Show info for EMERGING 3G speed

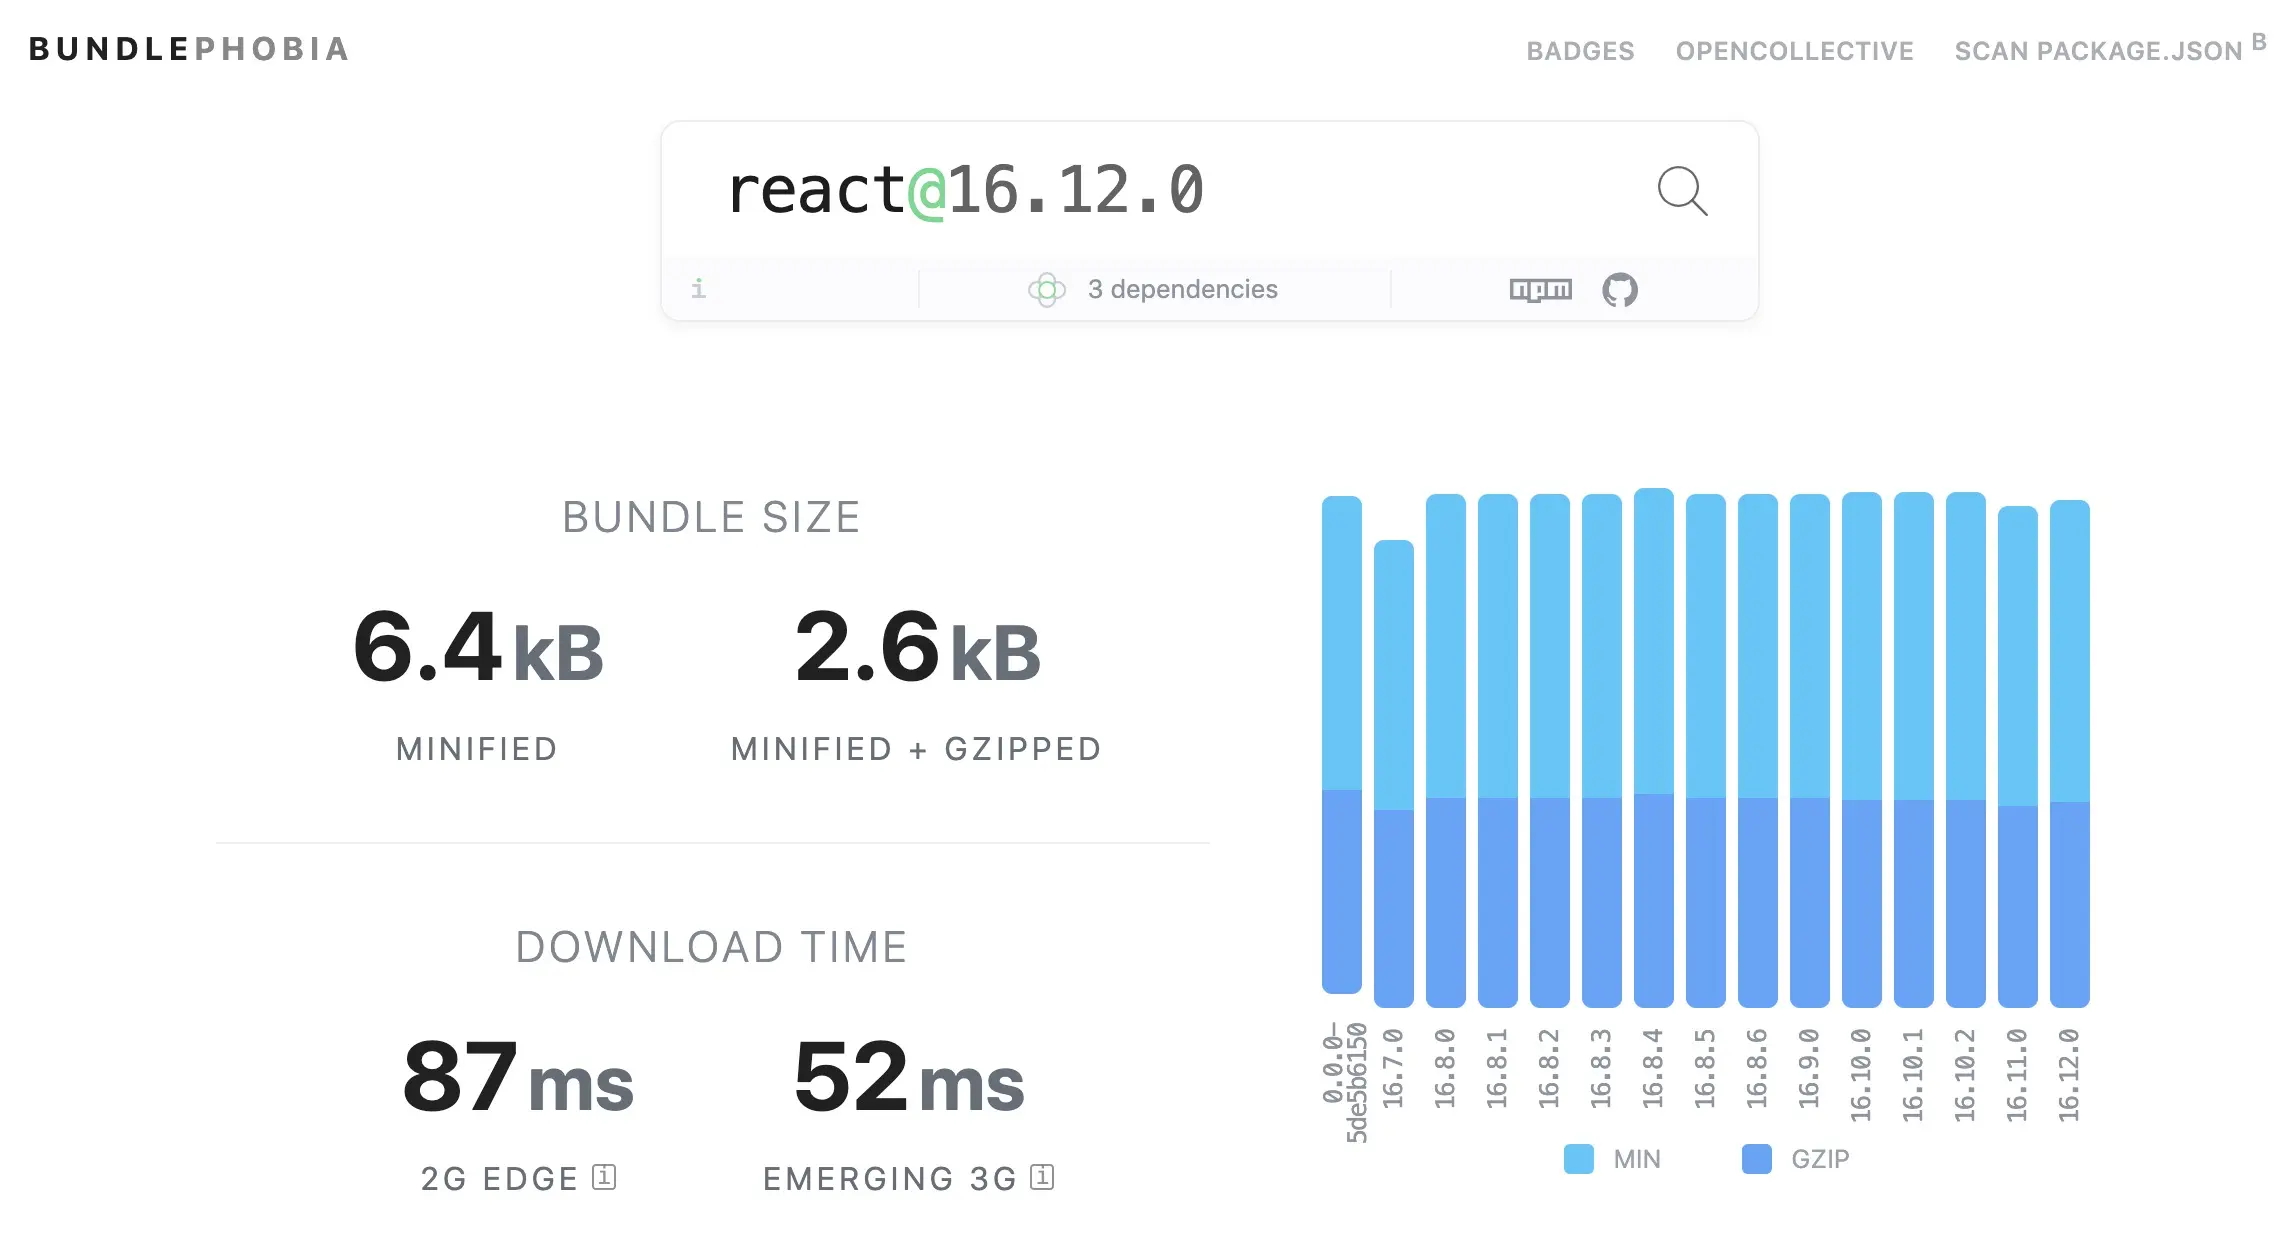tap(1042, 1177)
